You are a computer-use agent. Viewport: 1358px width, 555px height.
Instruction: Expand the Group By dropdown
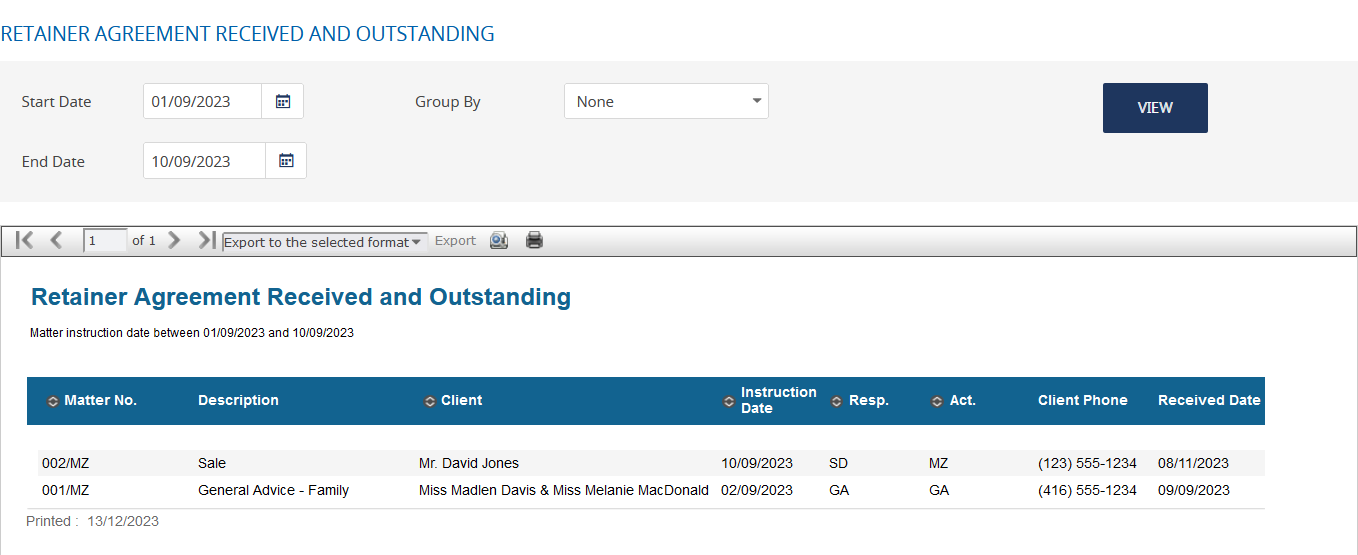click(666, 101)
